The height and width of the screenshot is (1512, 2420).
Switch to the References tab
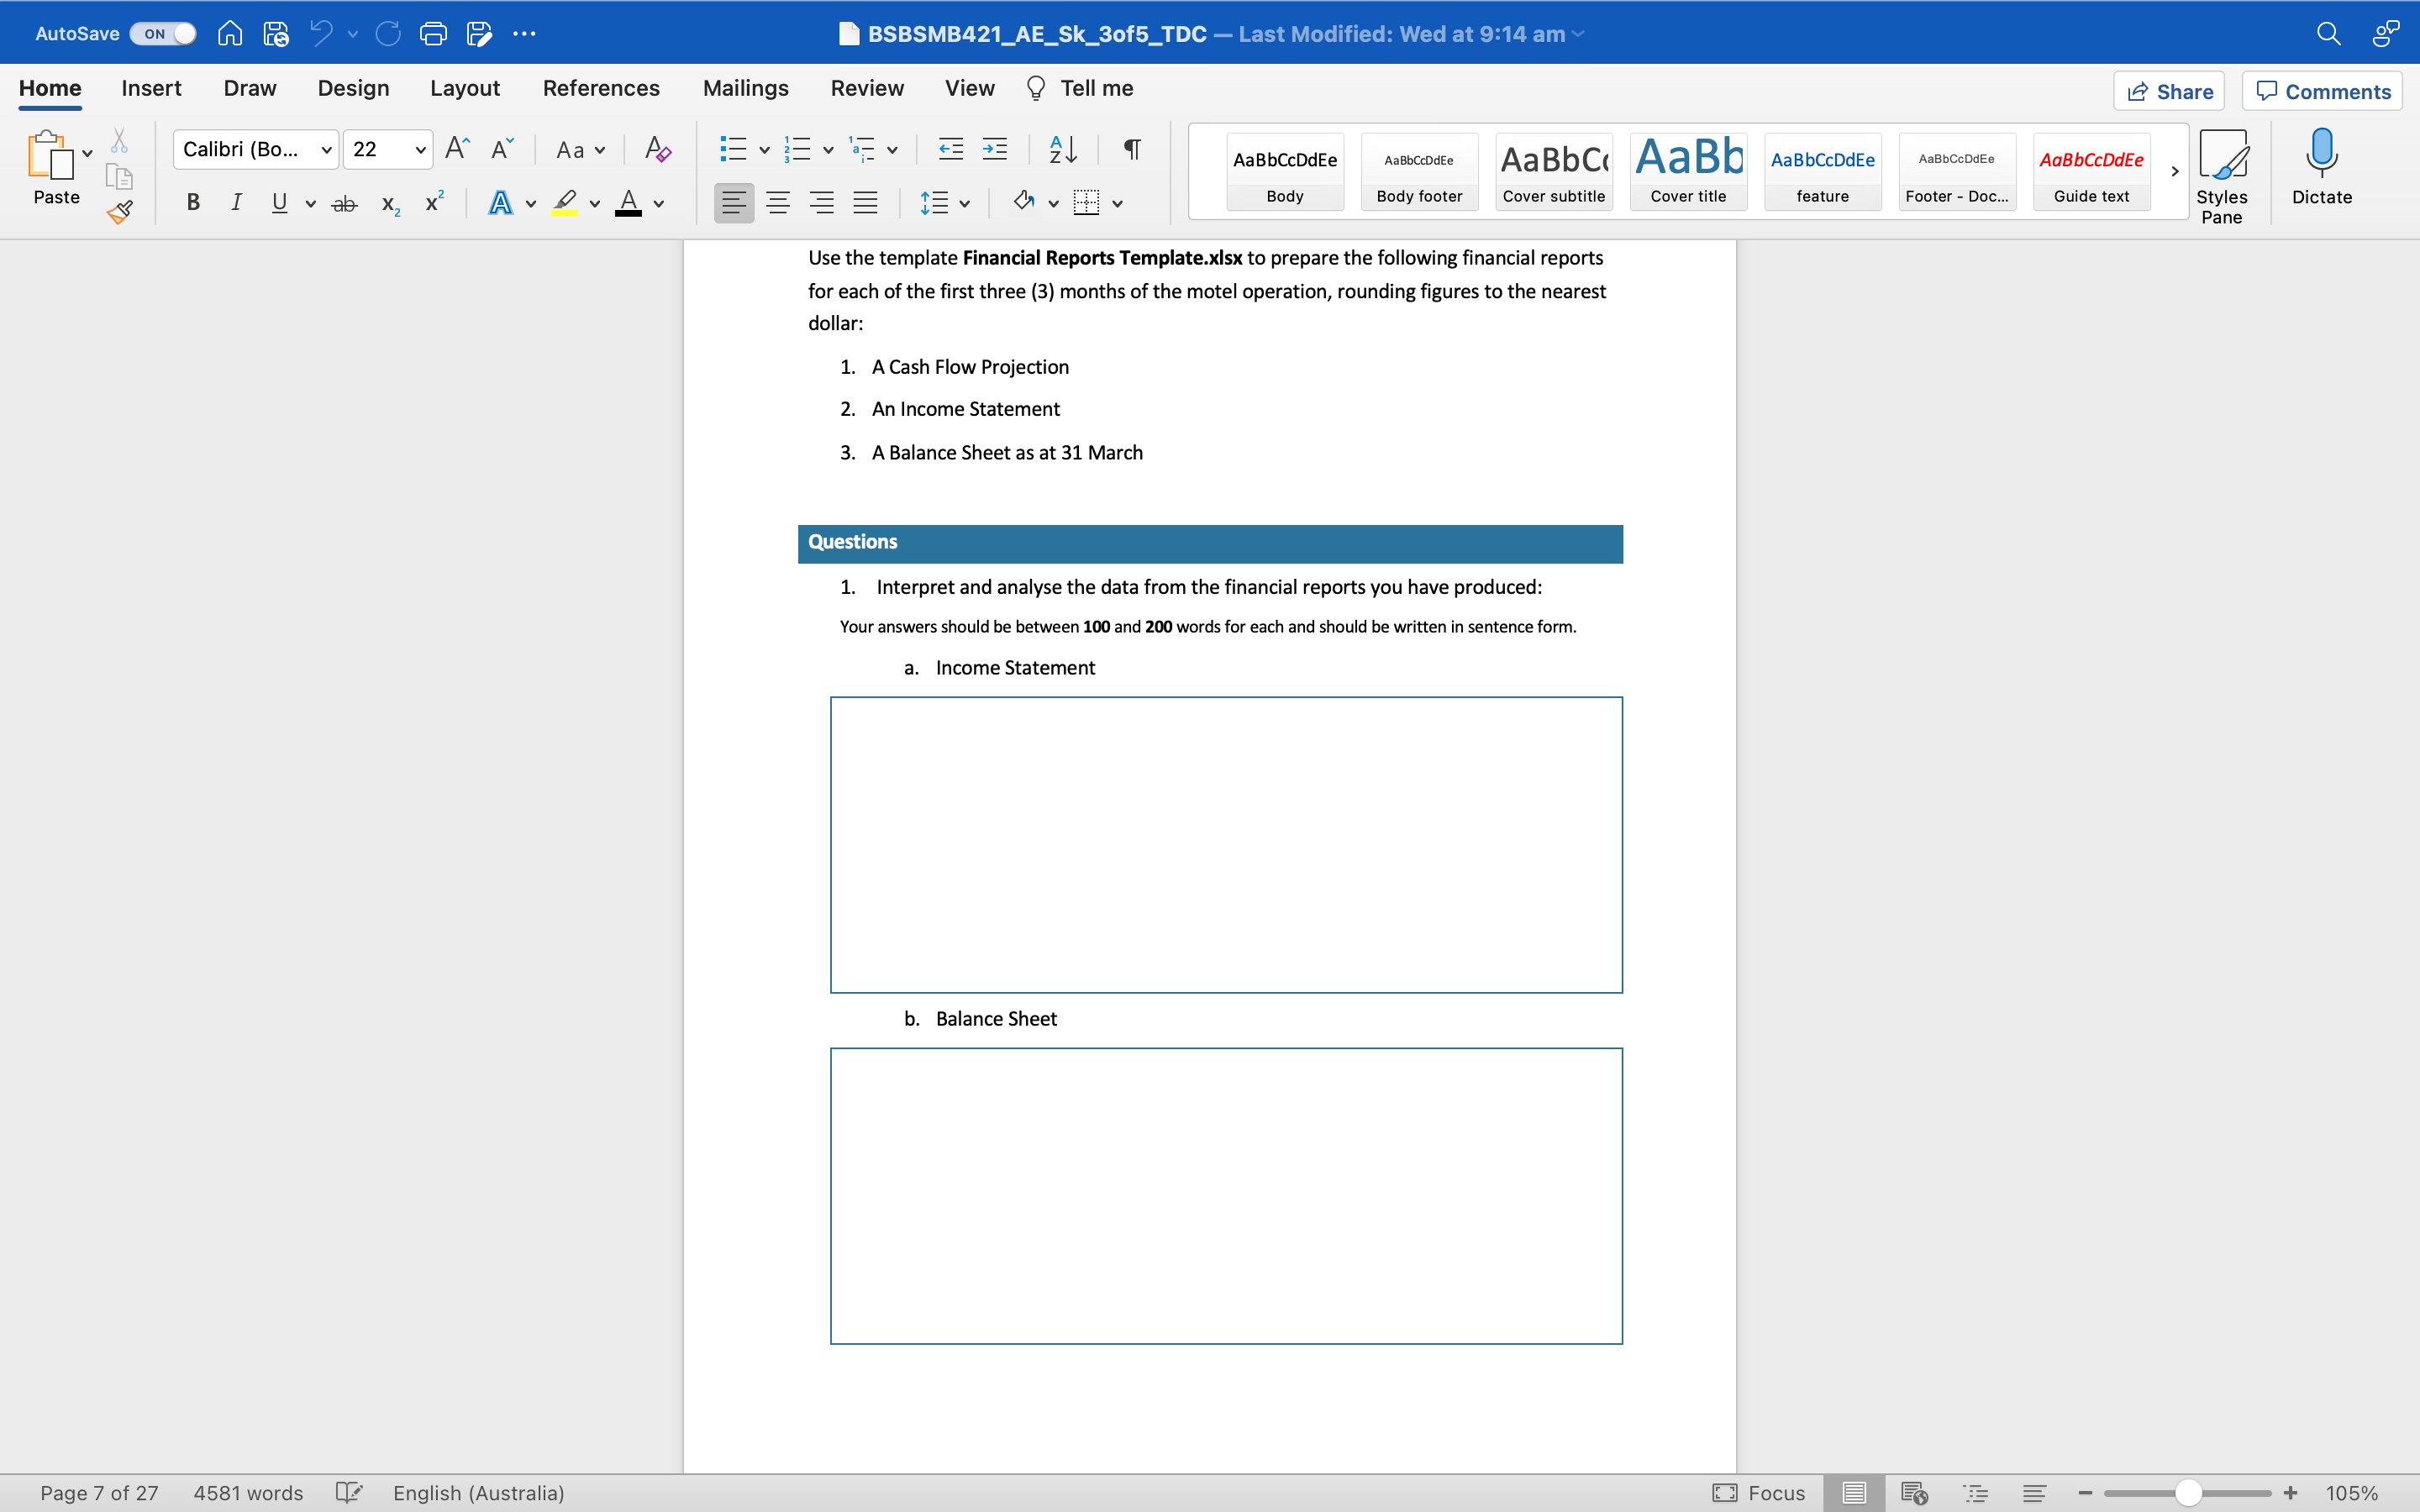601,88
